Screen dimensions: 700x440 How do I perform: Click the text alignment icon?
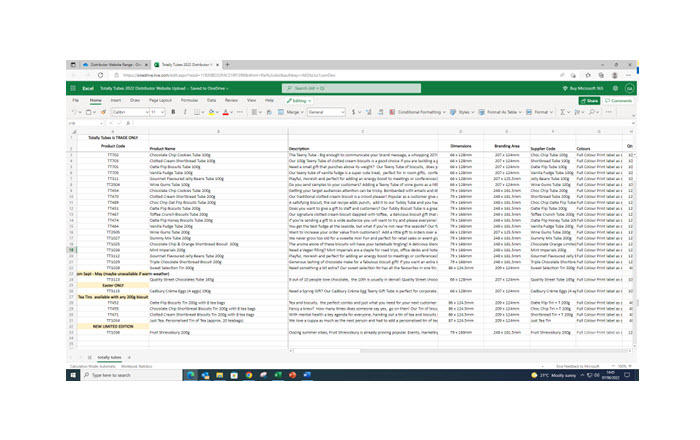[254, 112]
